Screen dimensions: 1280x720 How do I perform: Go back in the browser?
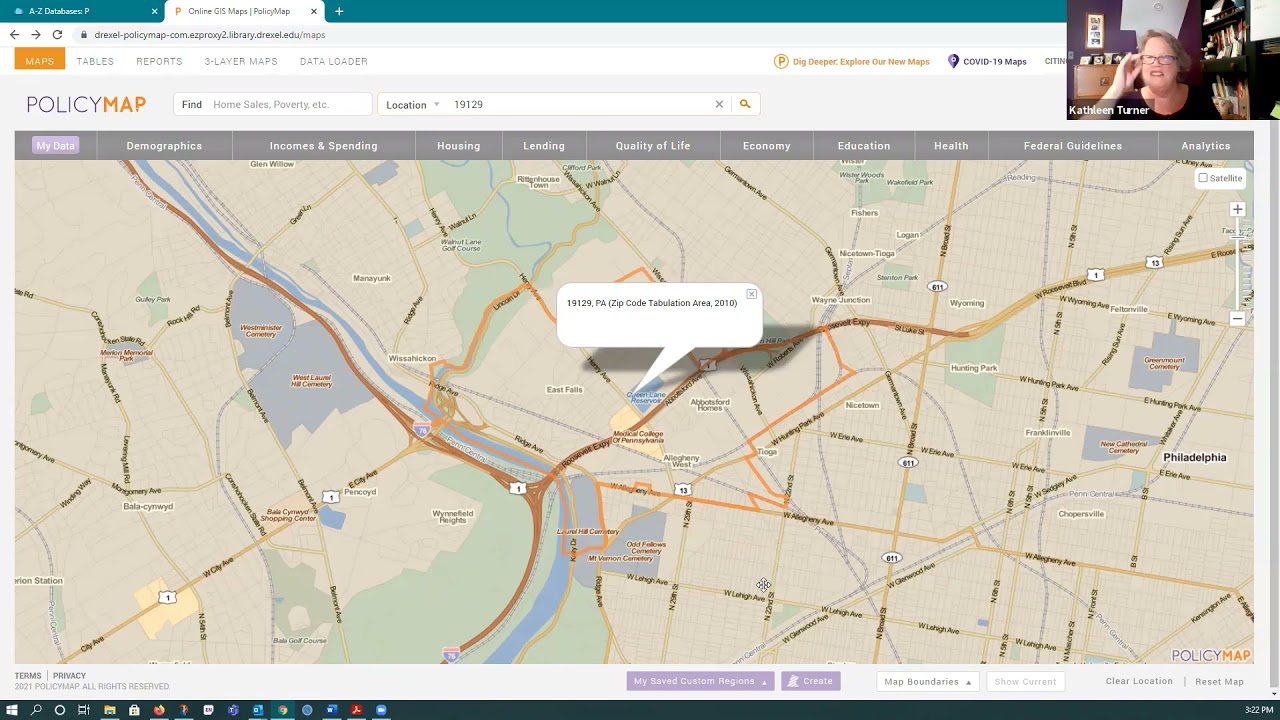click(x=14, y=34)
